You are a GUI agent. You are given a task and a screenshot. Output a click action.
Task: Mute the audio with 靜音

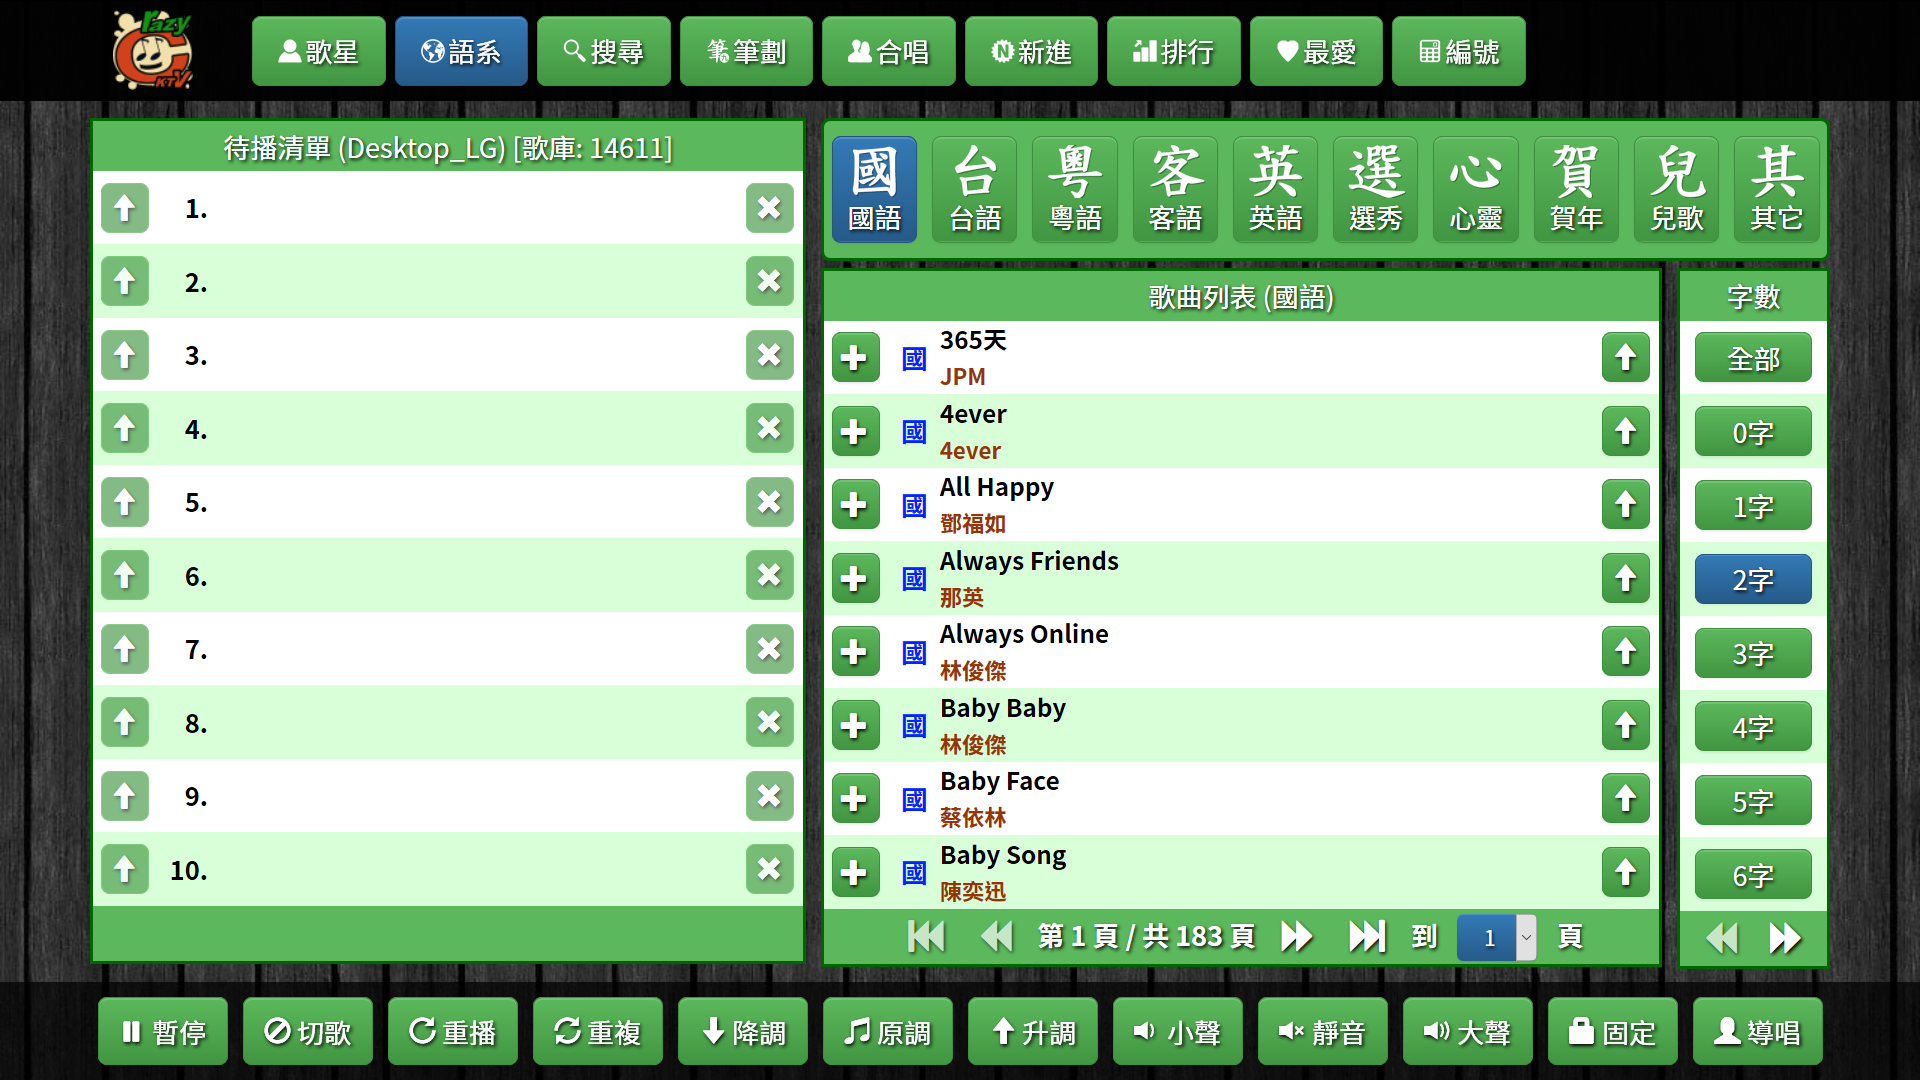coord(1322,1032)
